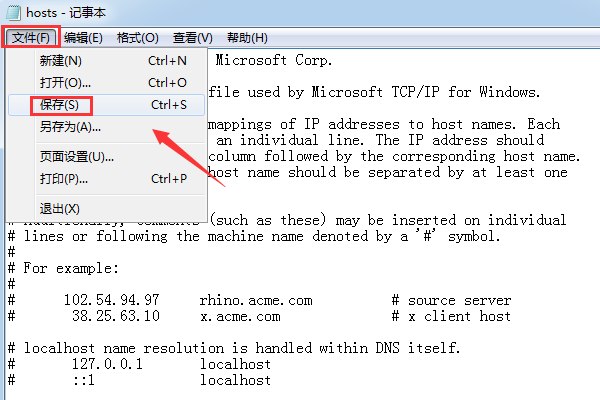Screen dimensions: 600x400
Task: Exit Notepad with 退出(X)
Action: [59, 208]
